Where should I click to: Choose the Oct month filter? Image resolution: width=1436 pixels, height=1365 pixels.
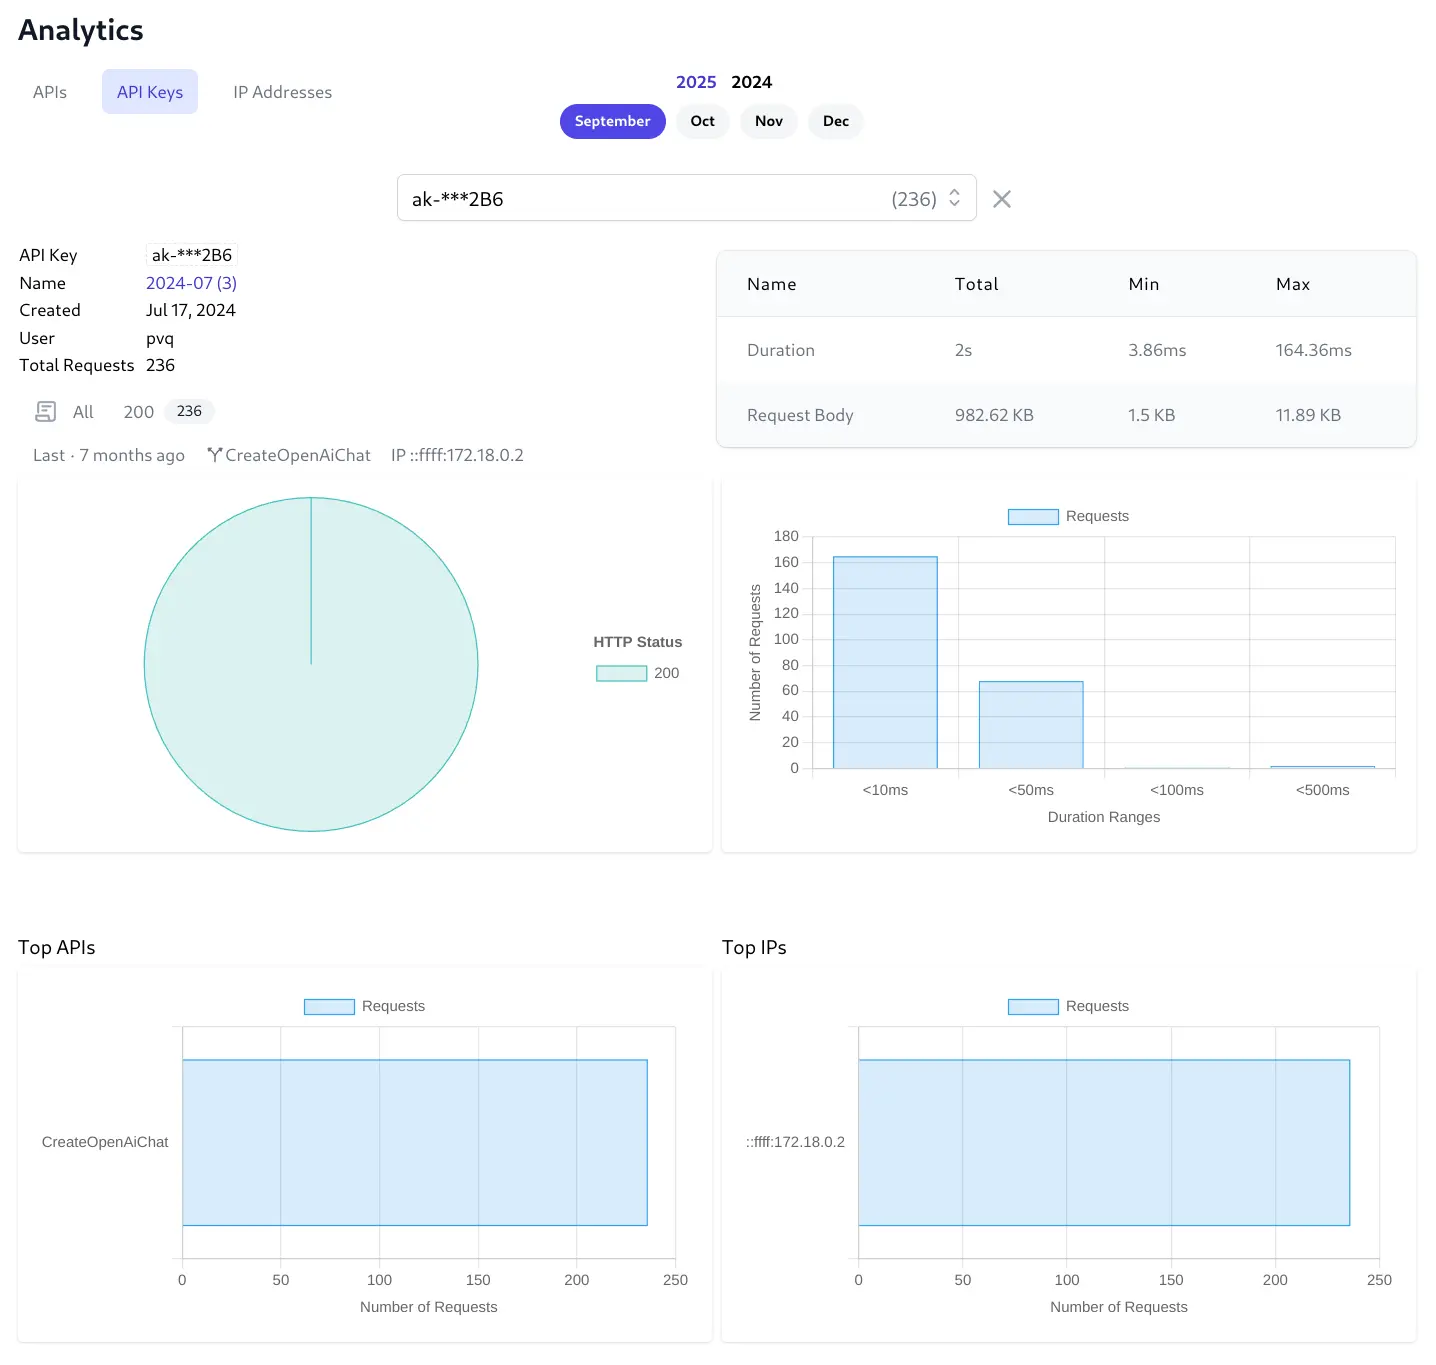pyautogui.click(x=702, y=121)
